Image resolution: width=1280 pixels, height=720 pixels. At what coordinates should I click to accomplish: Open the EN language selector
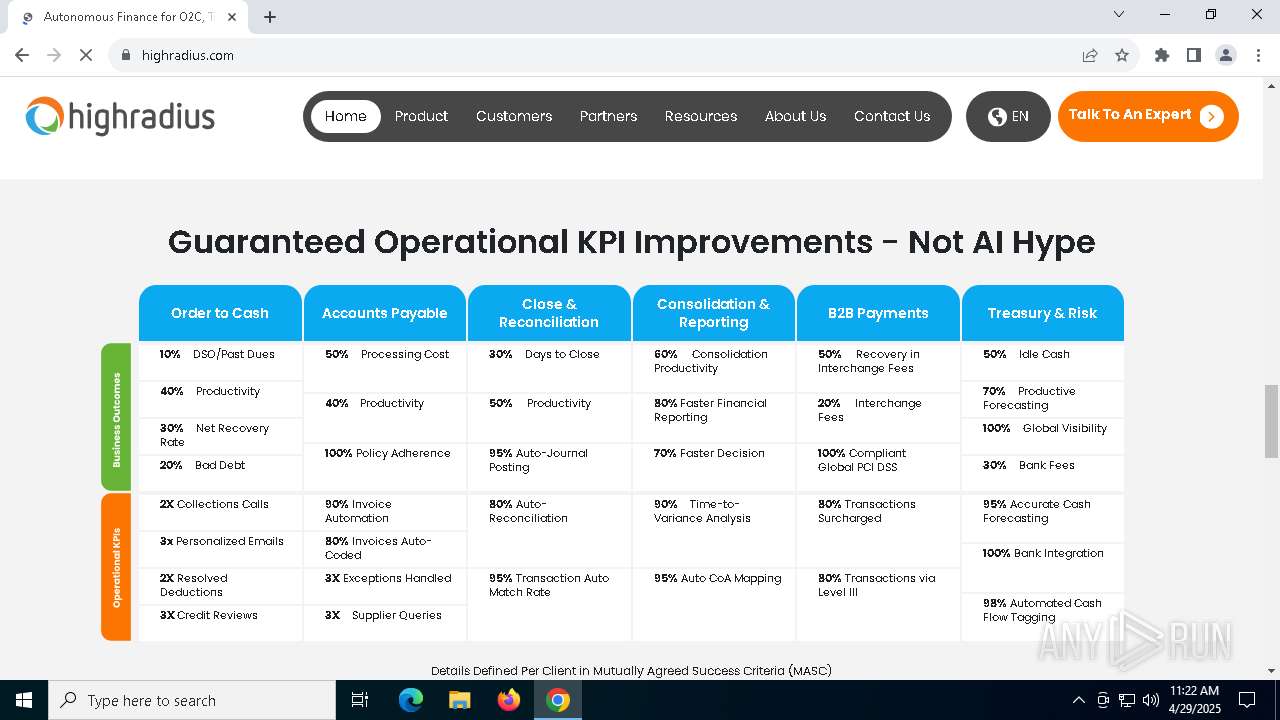tap(1008, 116)
